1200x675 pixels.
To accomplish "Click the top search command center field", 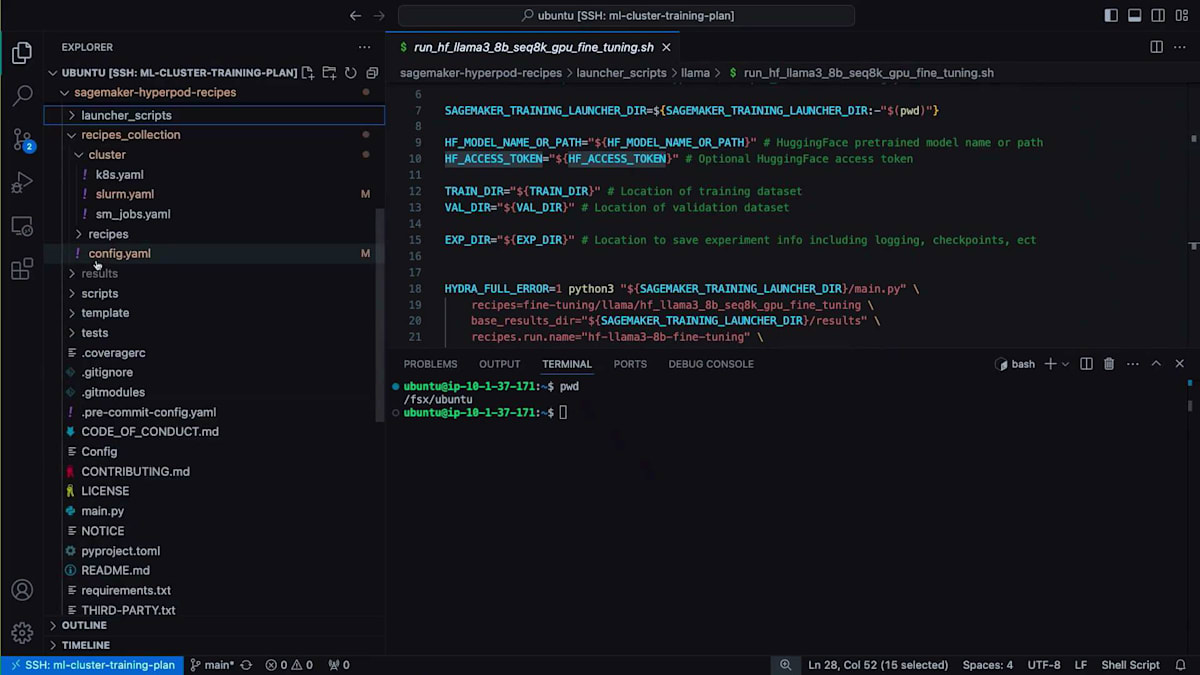I will click(x=626, y=16).
